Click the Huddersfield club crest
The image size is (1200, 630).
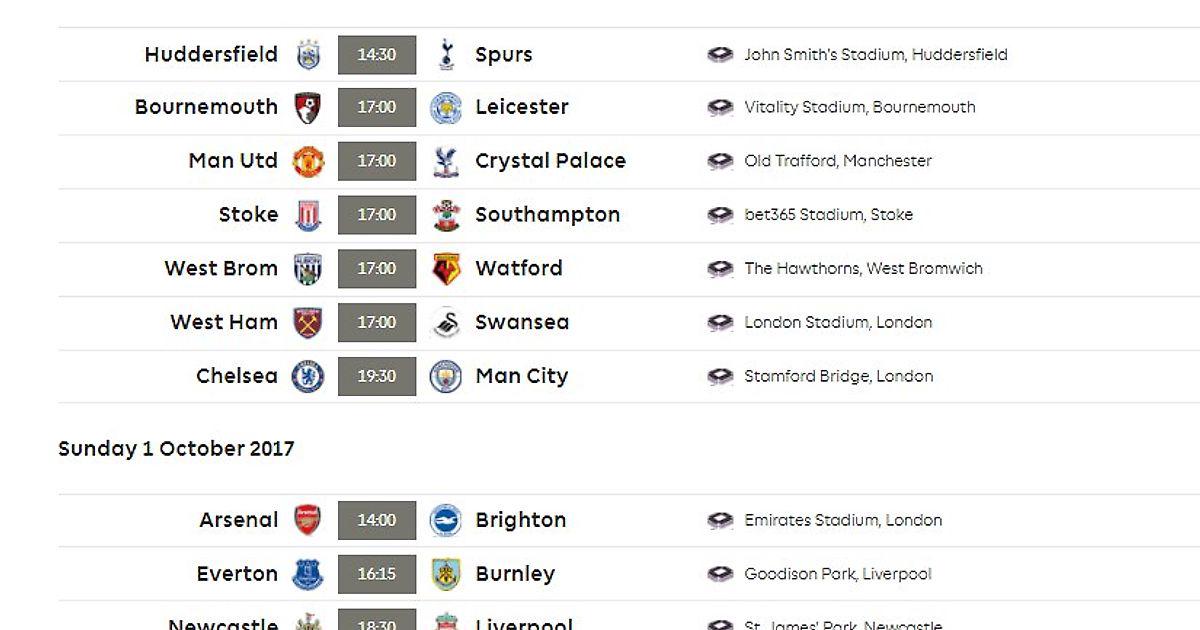point(308,54)
